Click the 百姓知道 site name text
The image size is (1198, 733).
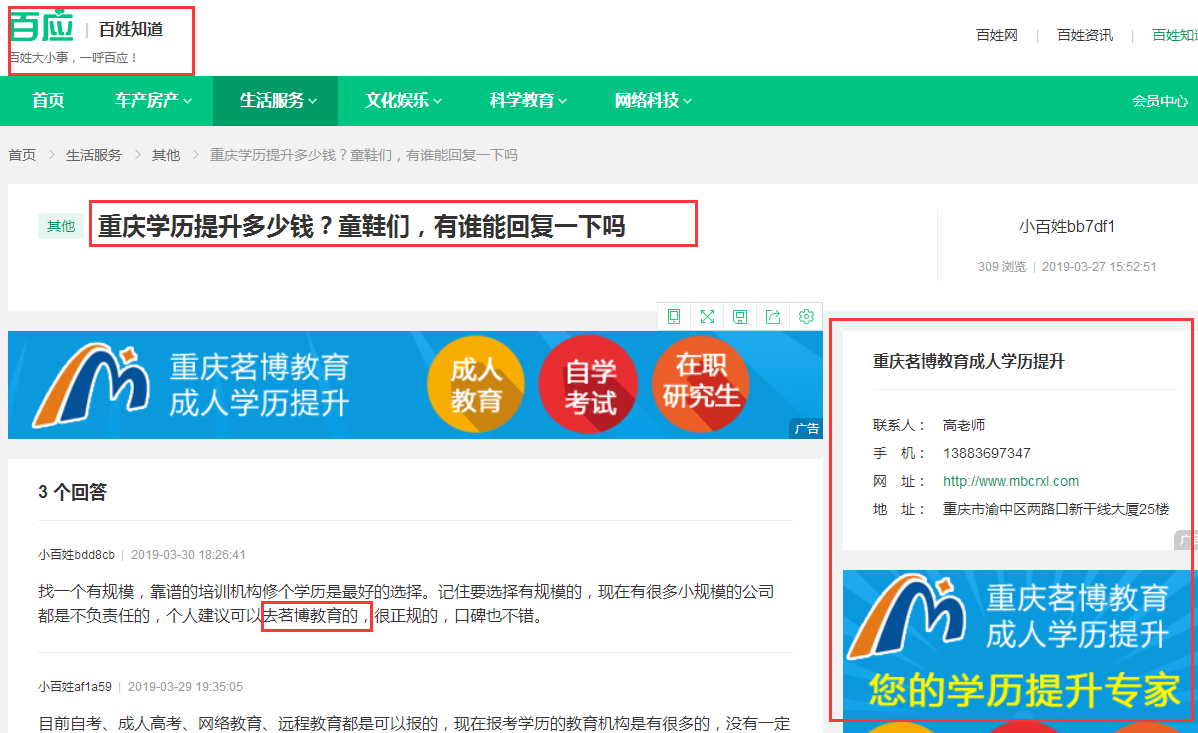[x=131, y=29]
